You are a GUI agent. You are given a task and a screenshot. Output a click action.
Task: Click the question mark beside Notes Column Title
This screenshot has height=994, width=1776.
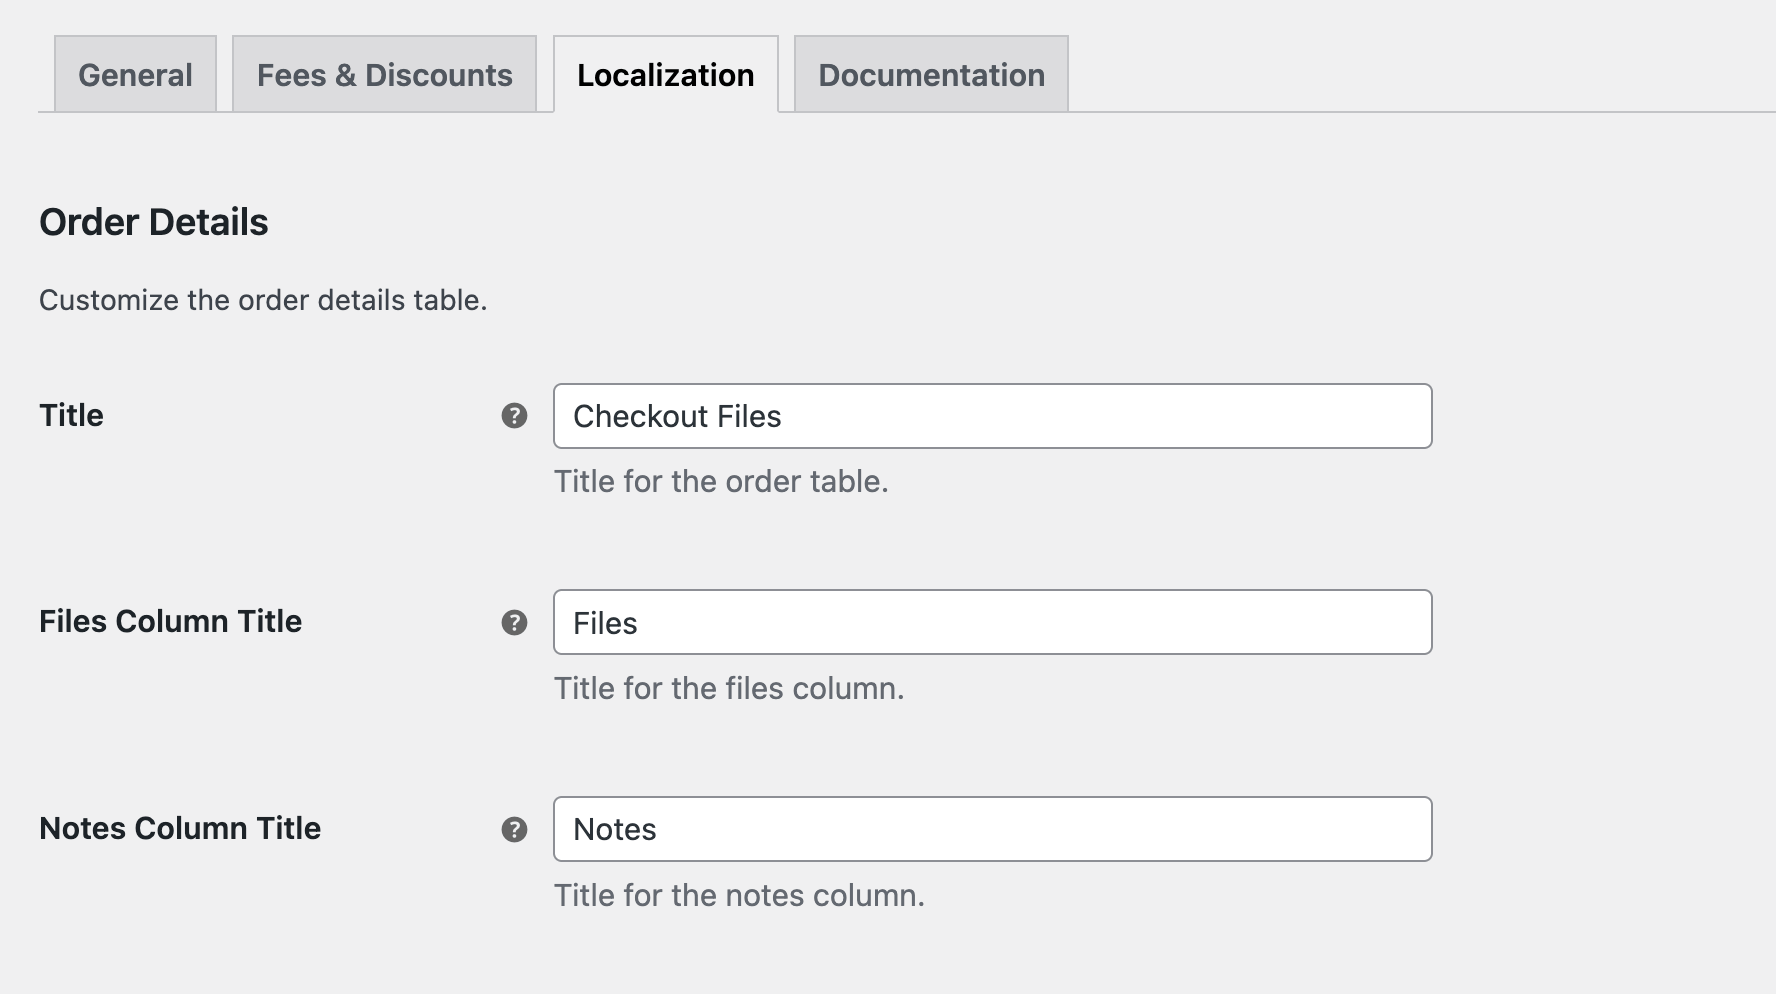[514, 829]
